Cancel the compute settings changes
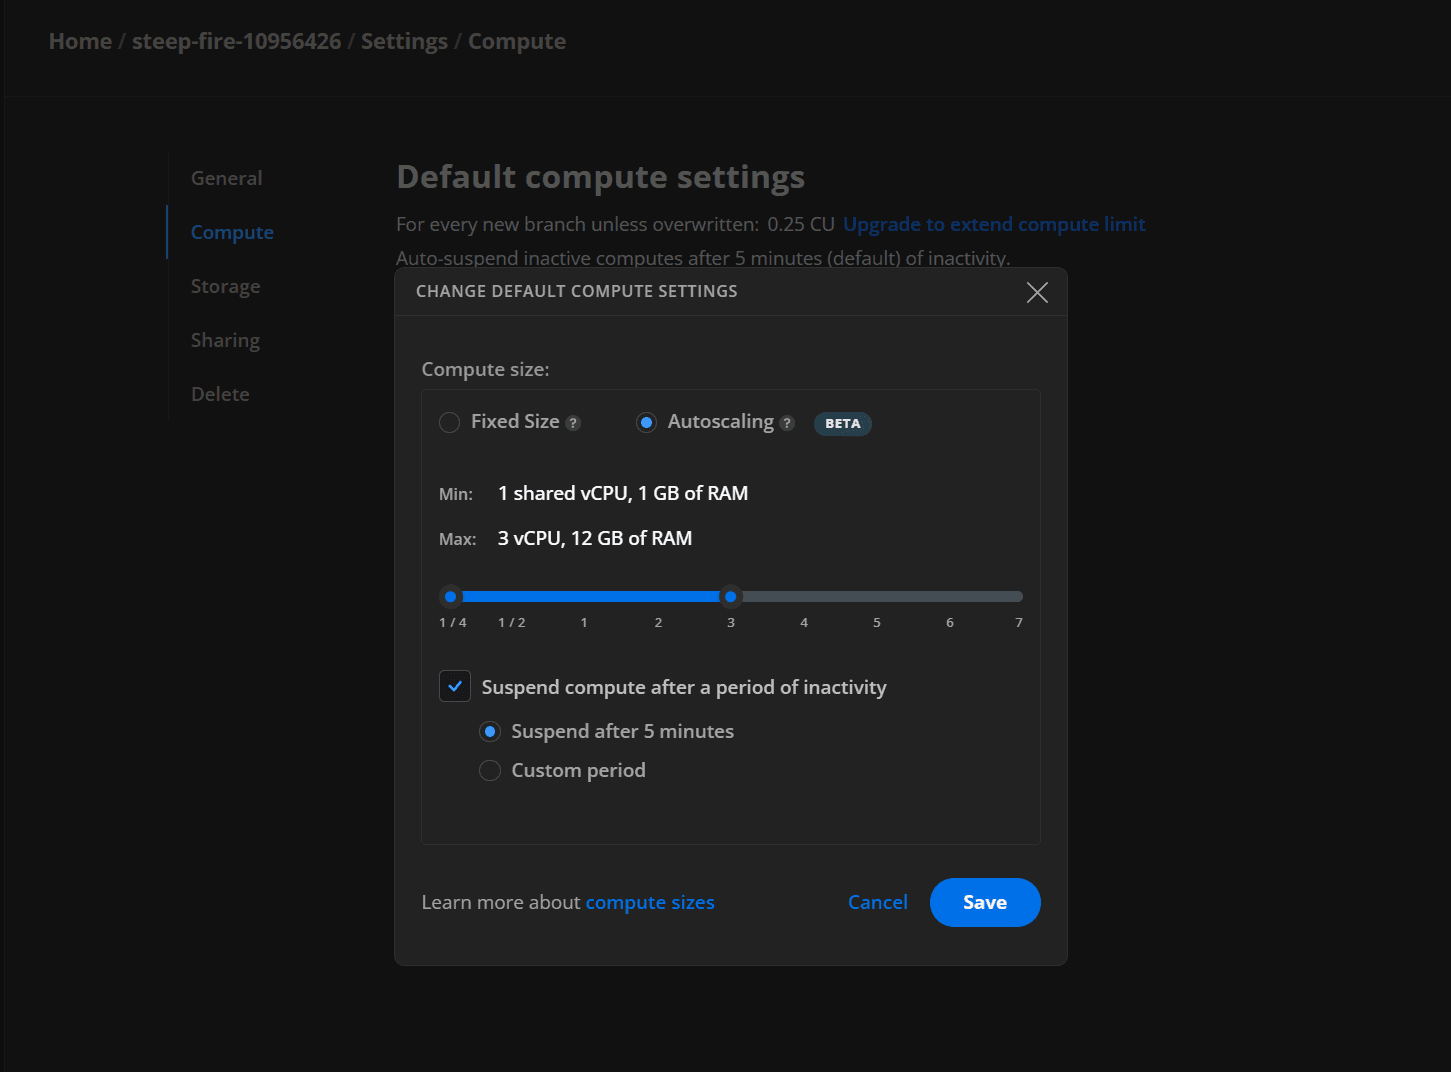The height and width of the screenshot is (1072, 1451). pyautogui.click(x=877, y=903)
